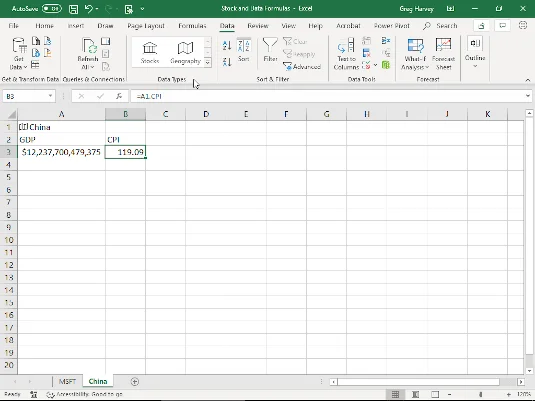
Task: Switch to Page Break Preview view
Action: [x=435, y=395]
